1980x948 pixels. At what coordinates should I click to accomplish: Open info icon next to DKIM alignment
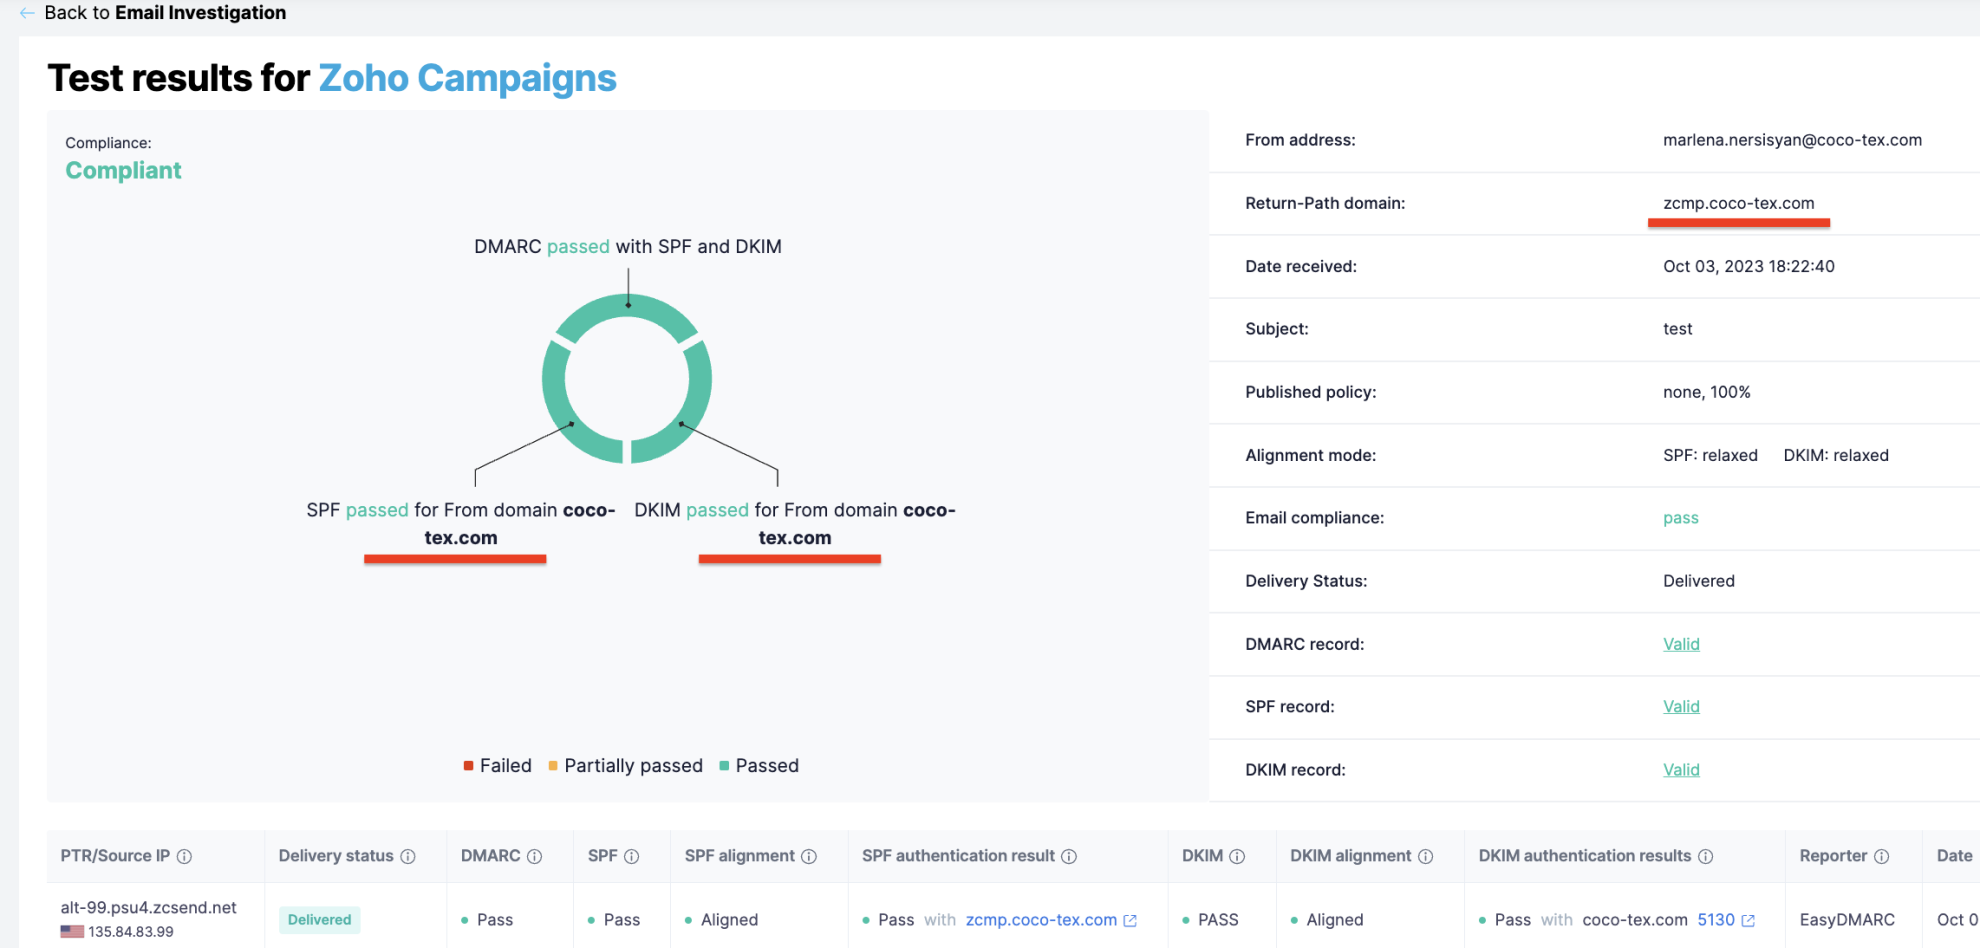1426,857
